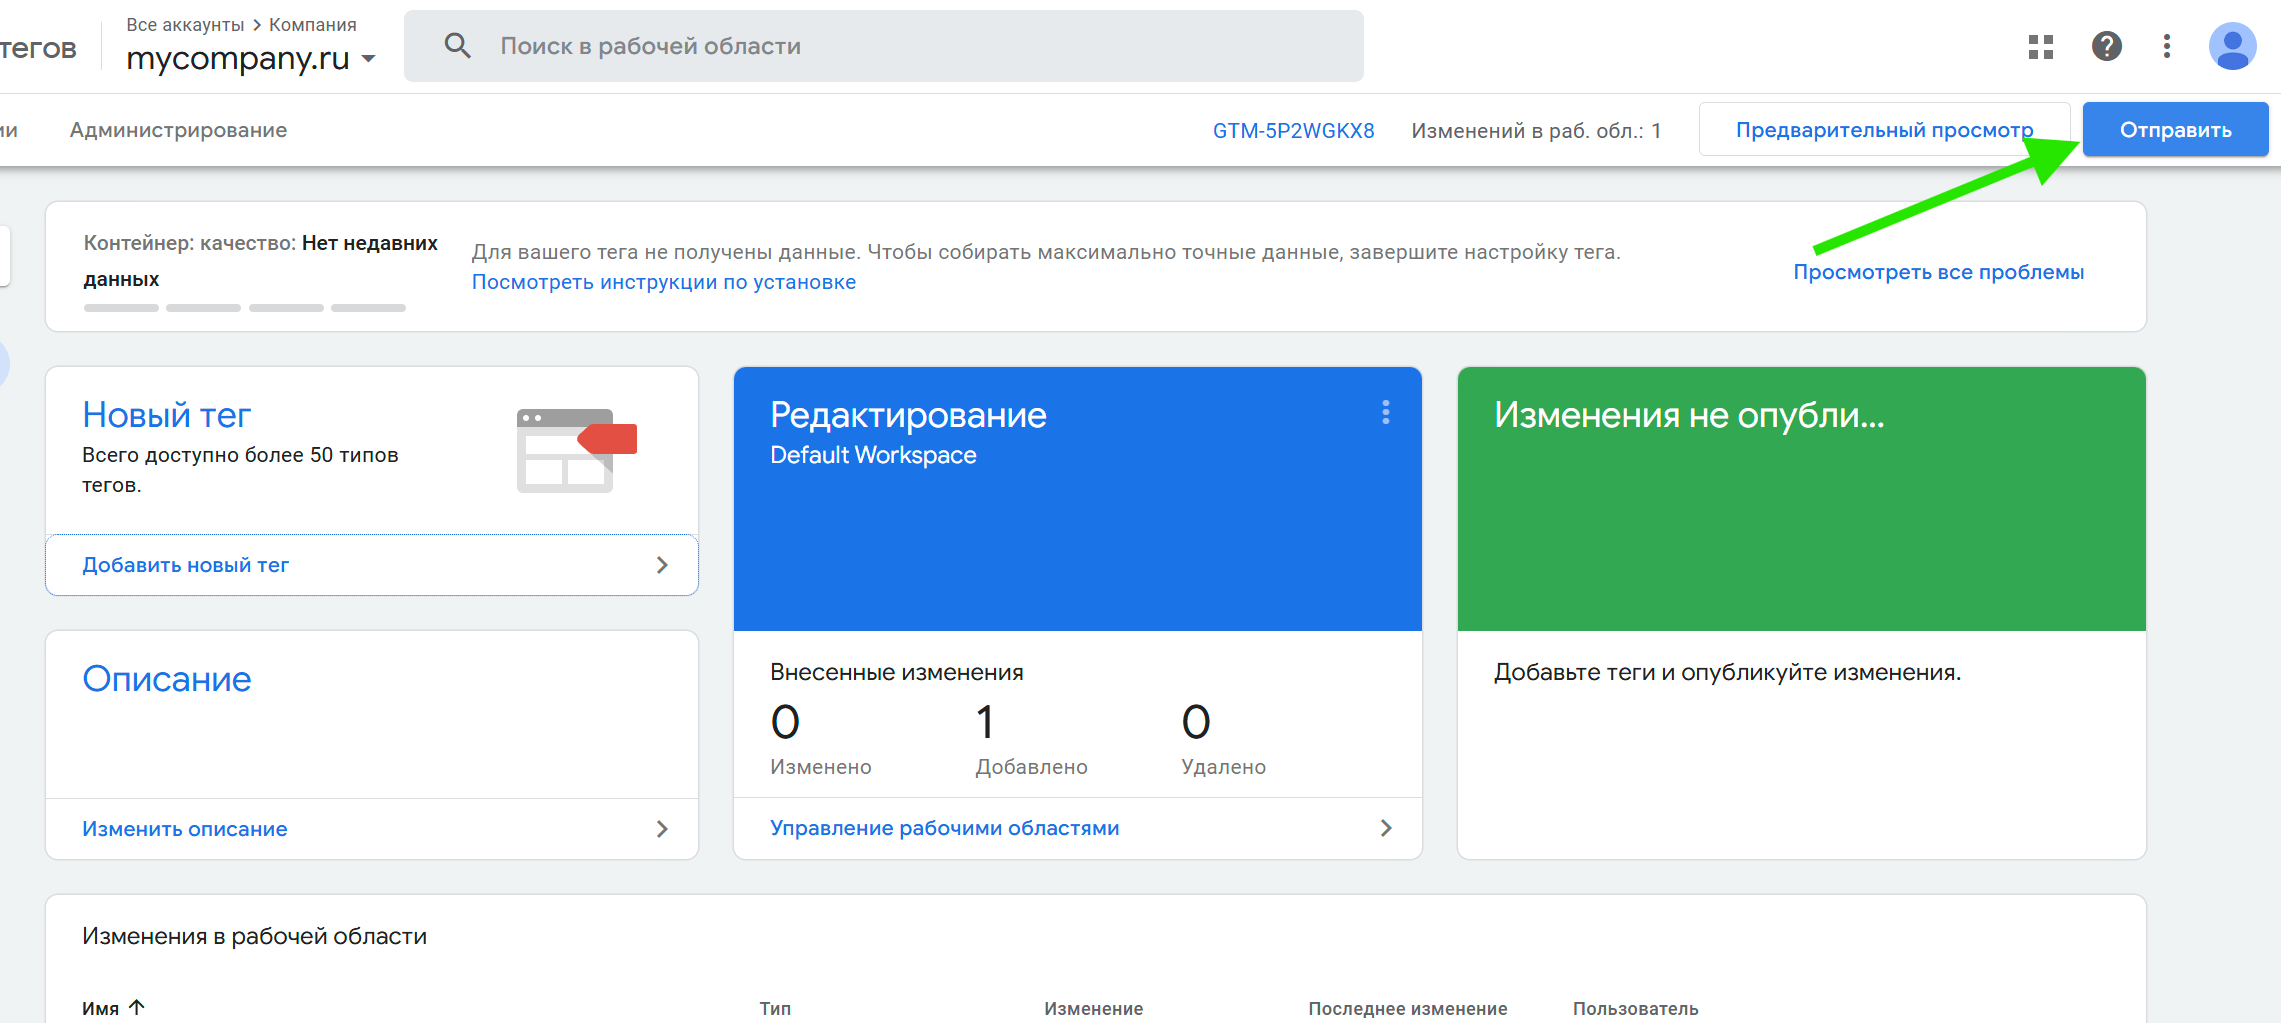Open the Google apps grid menu
Screen dimensions: 2281x1023
click(x=2040, y=46)
